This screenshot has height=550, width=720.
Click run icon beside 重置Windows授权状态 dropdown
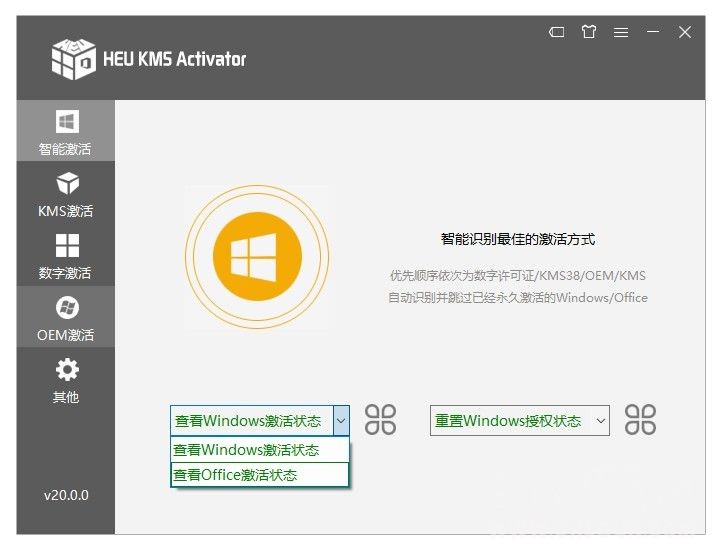[x=640, y=420]
